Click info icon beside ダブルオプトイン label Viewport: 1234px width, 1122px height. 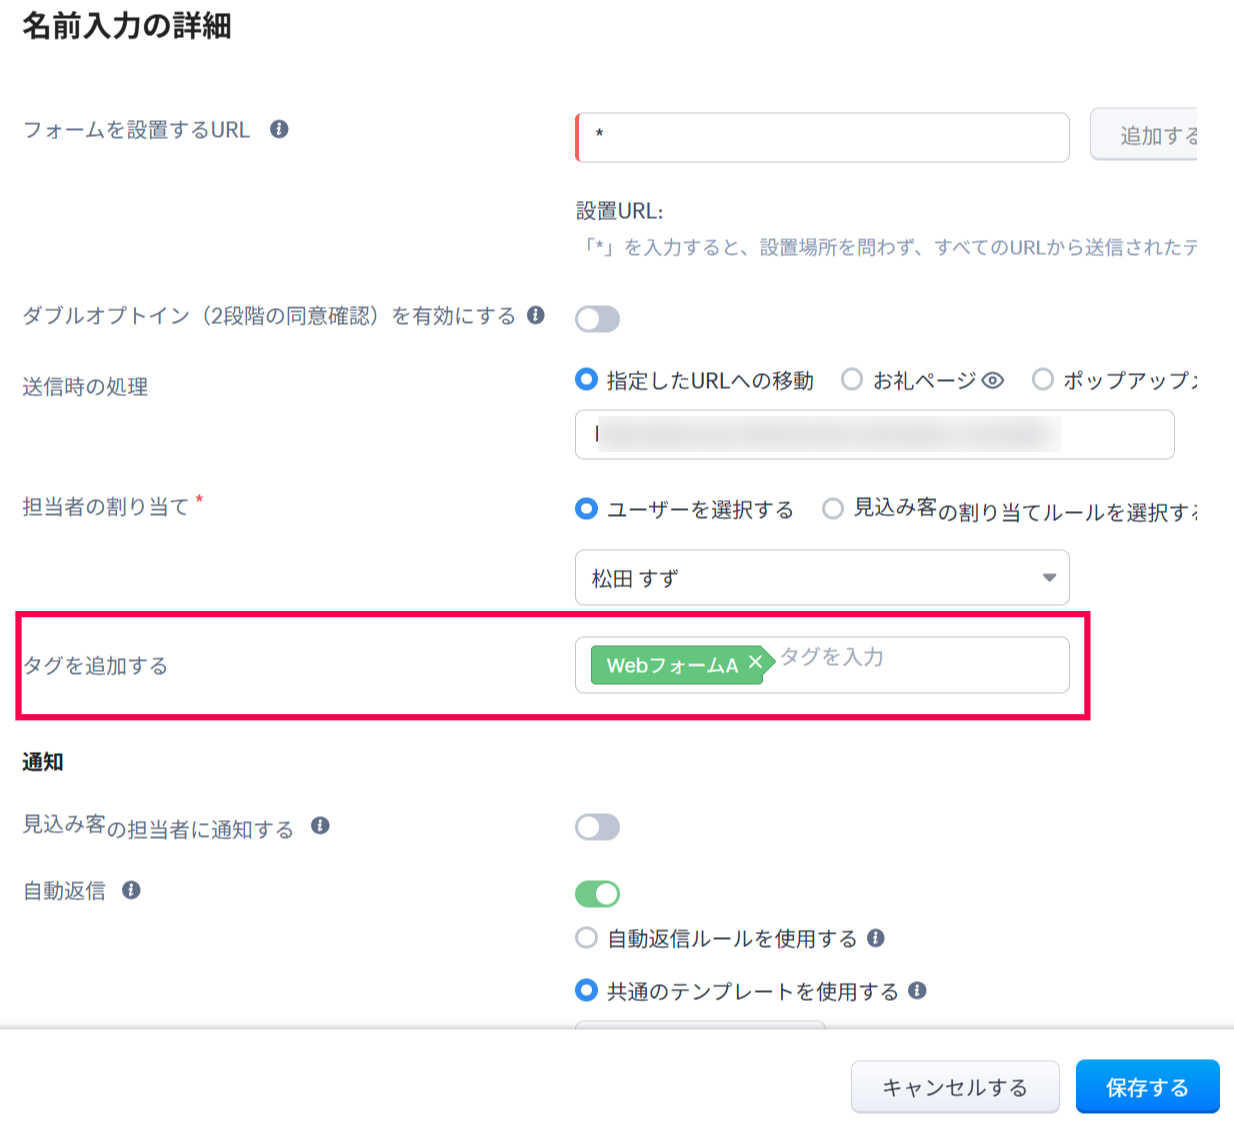[536, 315]
